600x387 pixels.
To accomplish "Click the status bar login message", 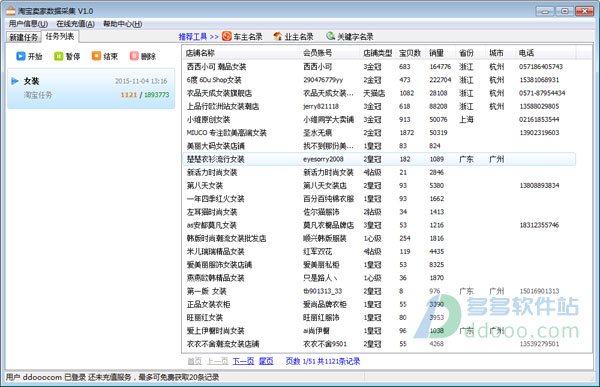I will coord(112,377).
